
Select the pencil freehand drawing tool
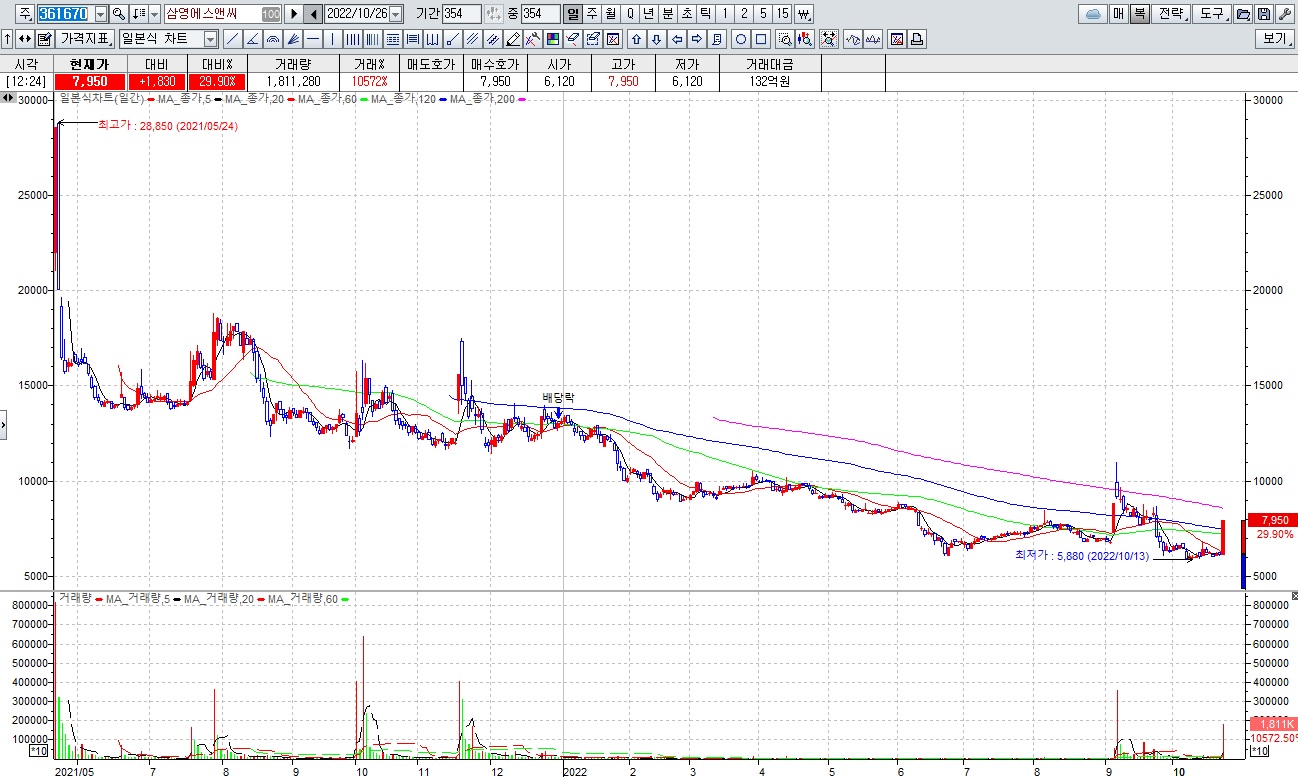click(511, 39)
